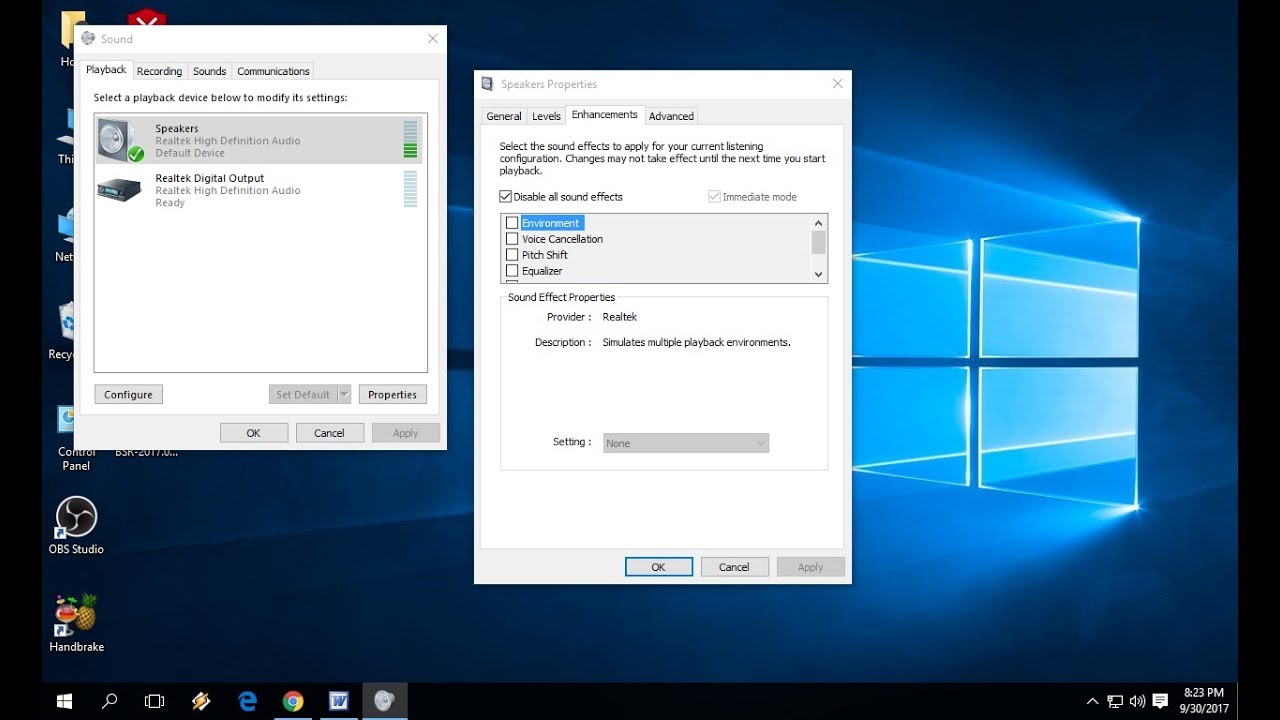Open the General tab in Speakers Properties

[504, 116]
